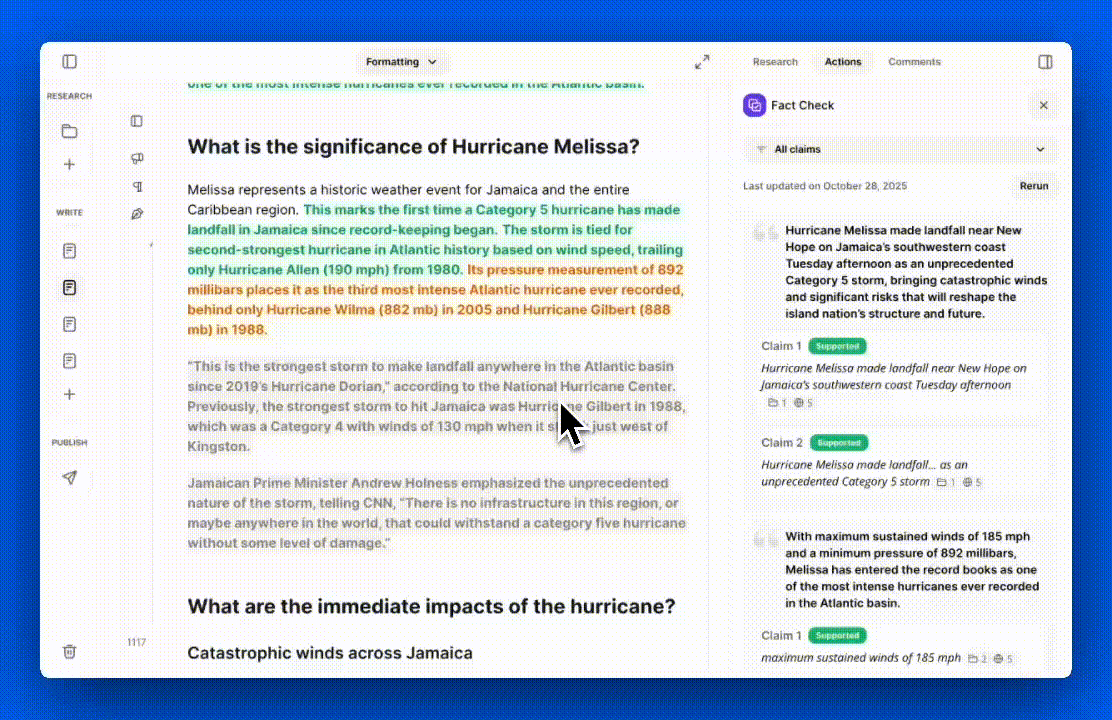Switch to the Comments tab
The height and width of the screenshot is (720, 1112).
click(x=914, y=62)
